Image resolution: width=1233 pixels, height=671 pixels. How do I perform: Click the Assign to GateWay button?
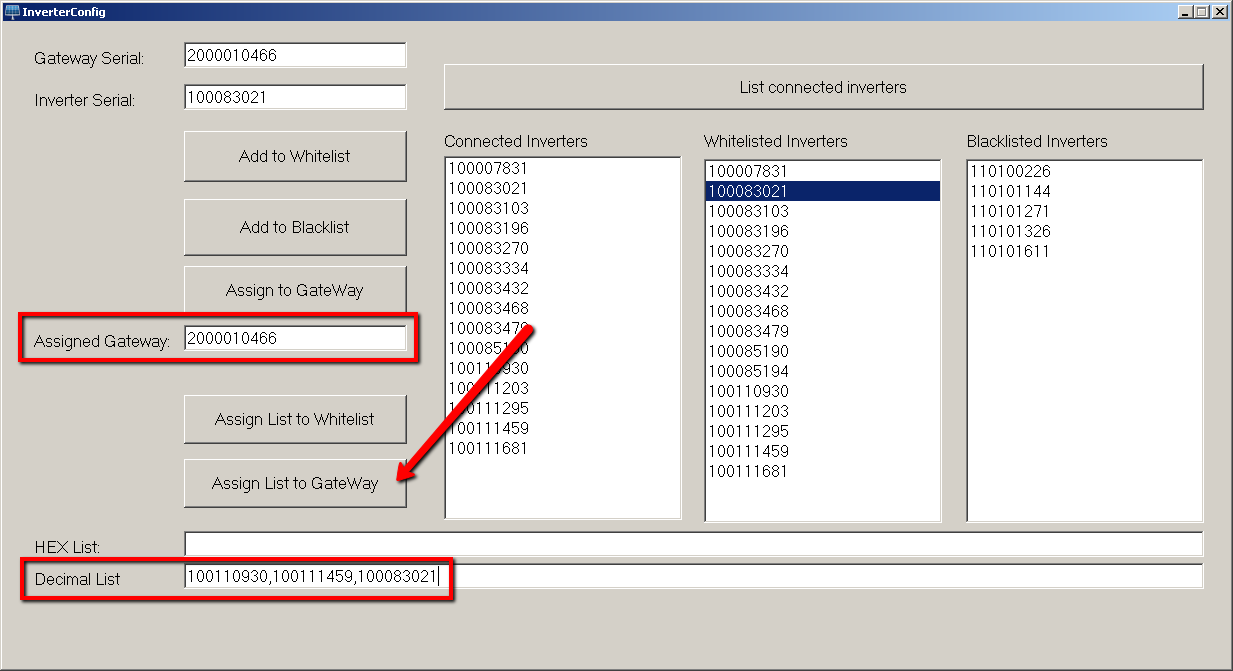(295, 290)
